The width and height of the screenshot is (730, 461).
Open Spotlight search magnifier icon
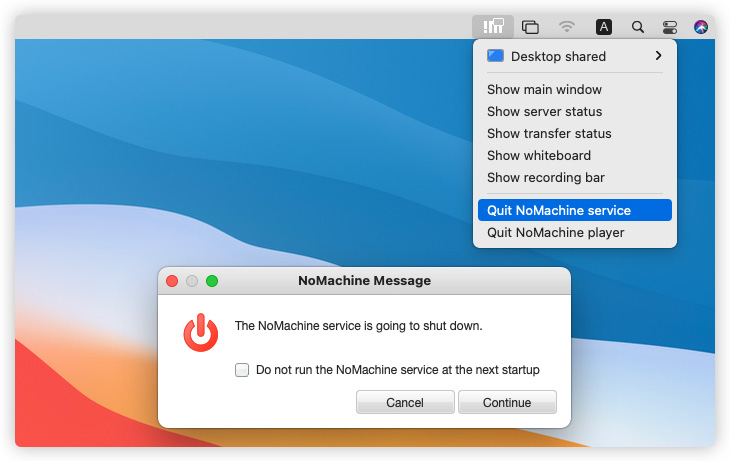tap(637, 27)
